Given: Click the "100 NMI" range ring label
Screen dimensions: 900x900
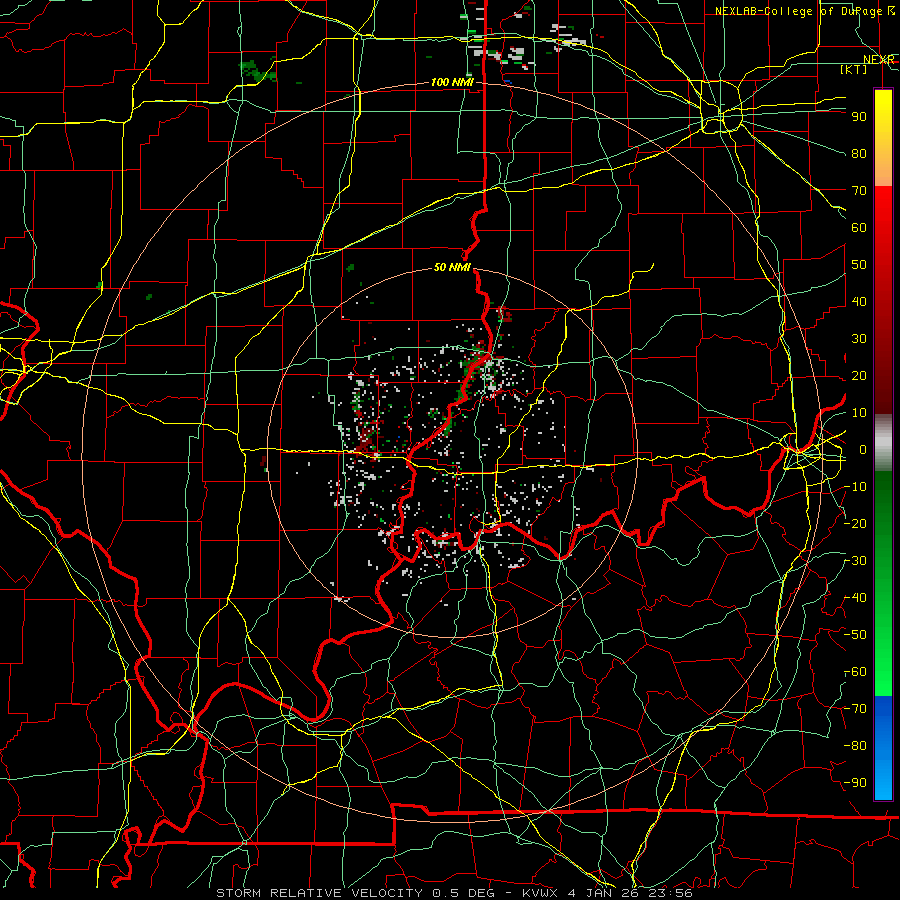Looking at the screenshot, I should tap(452, 83).
